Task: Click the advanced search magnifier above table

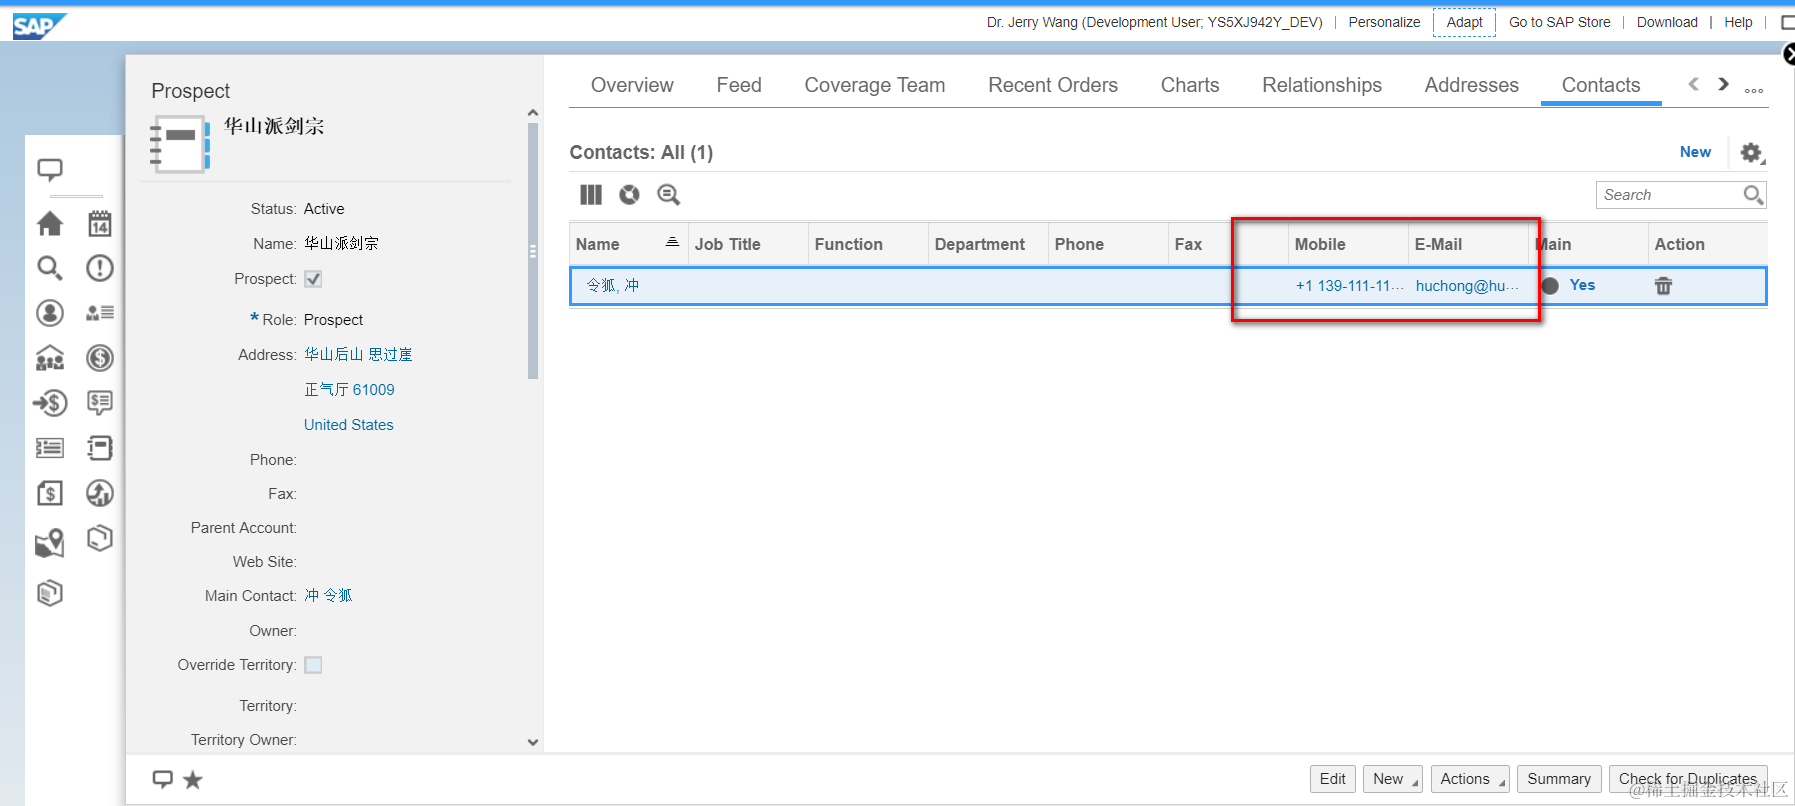Action: pyautogui.click(x=669, y=195)
